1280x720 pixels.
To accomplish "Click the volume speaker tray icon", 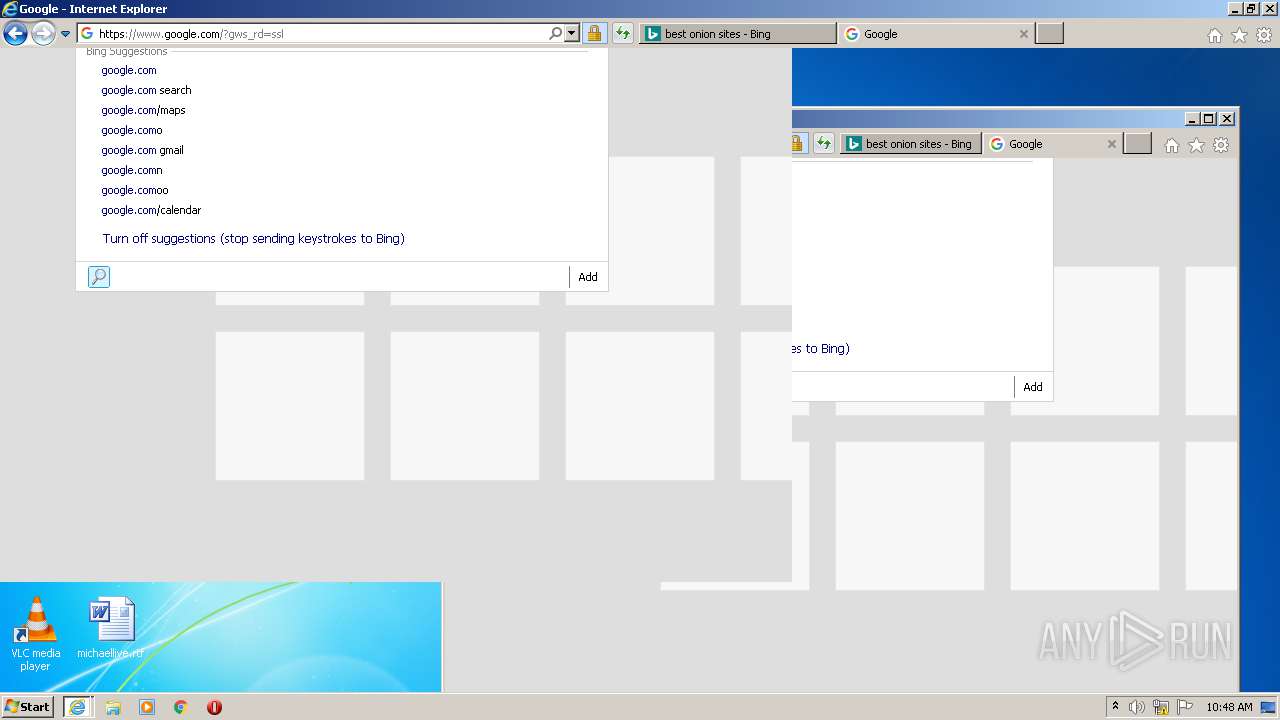I will click(x=1137, y=707).
